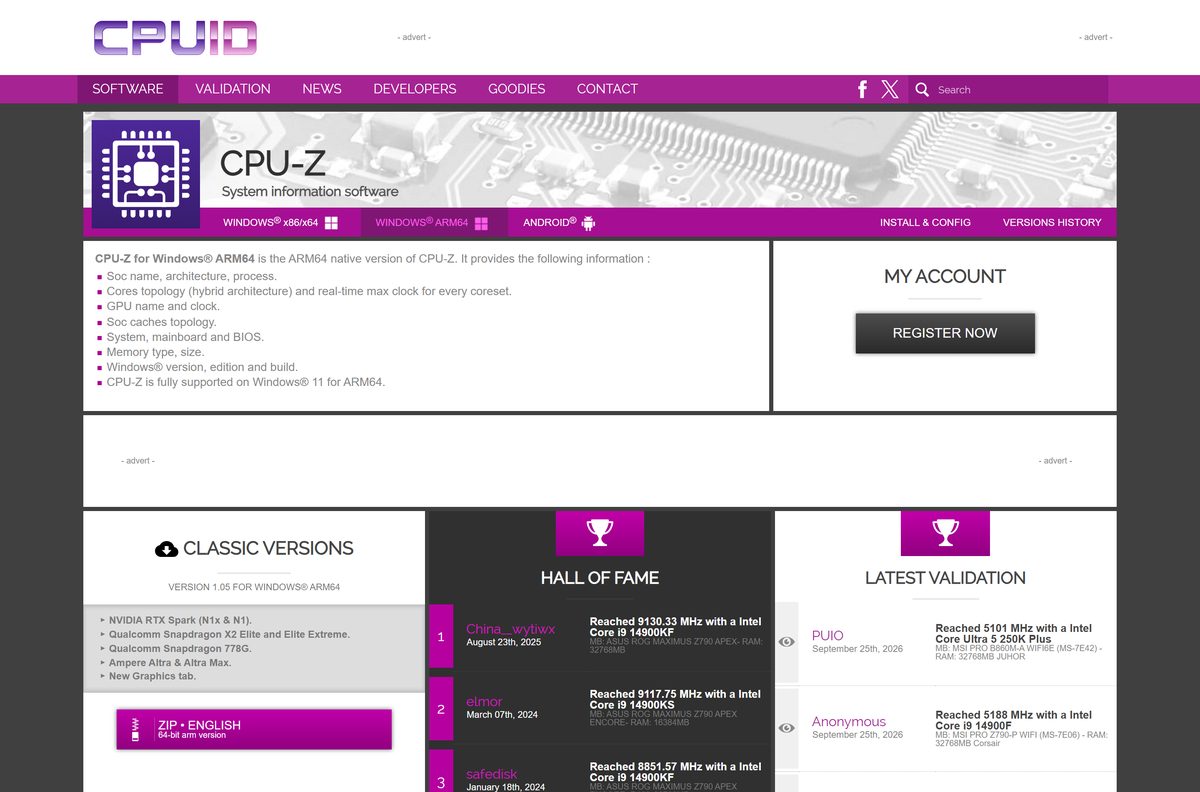Click 'Ampere Altra & Altra Max' changelog item
Viewport: 1200px width, 792px height.
coord(170,662)
